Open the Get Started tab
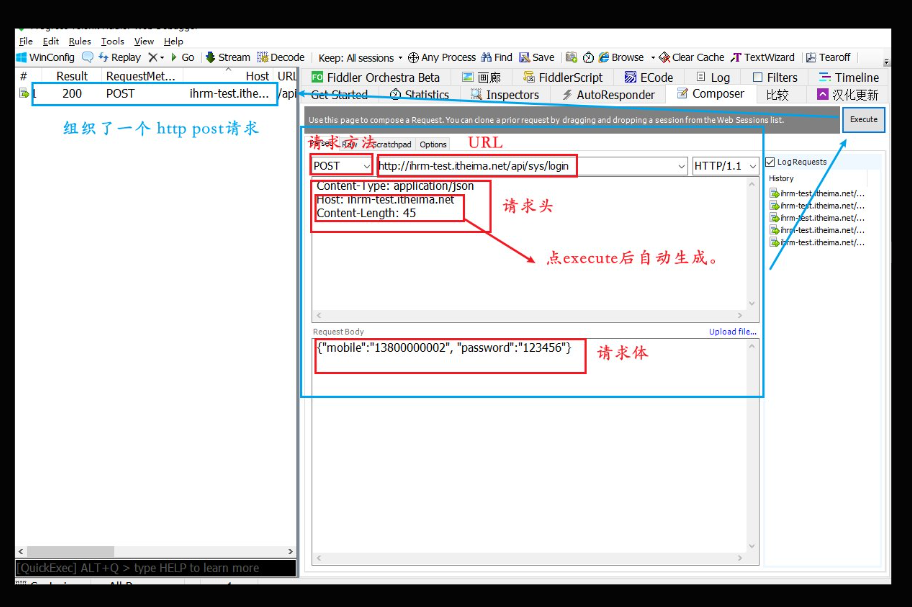Screen dimensions: 912x607 339,95
